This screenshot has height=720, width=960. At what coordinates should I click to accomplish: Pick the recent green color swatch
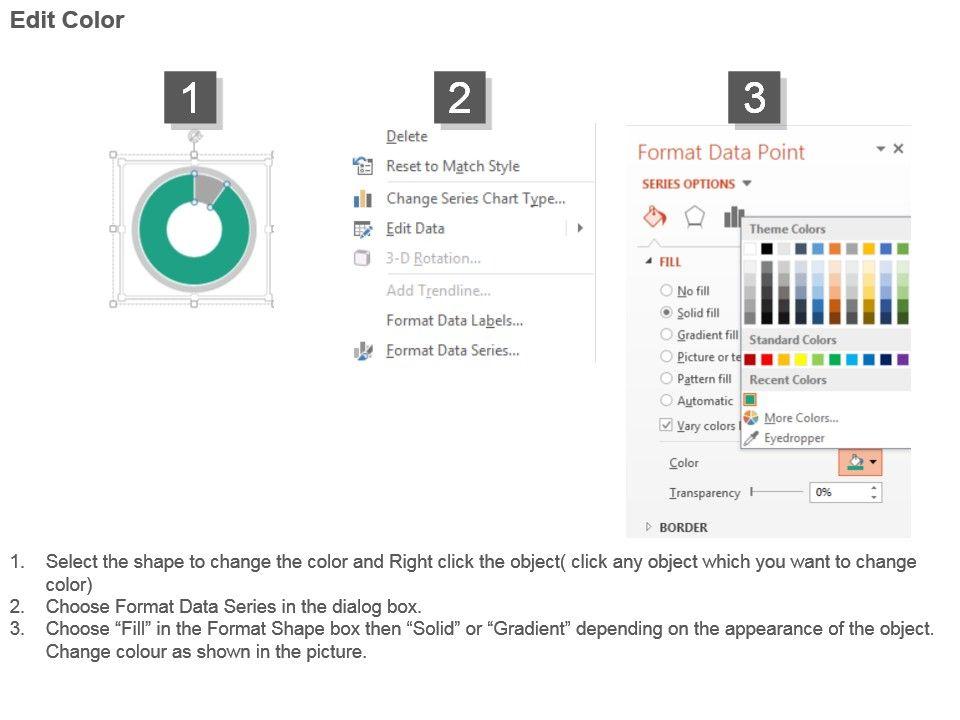point(750,399)
